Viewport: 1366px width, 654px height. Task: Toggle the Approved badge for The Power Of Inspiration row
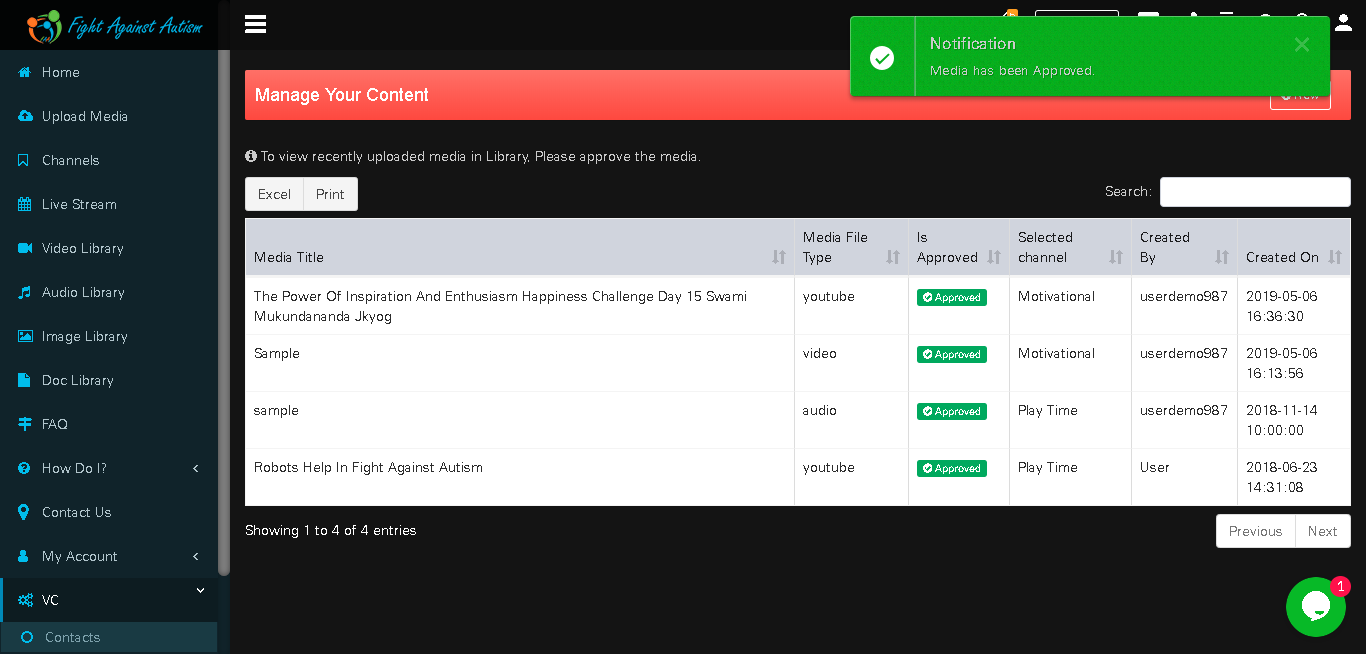coord(952,297)
